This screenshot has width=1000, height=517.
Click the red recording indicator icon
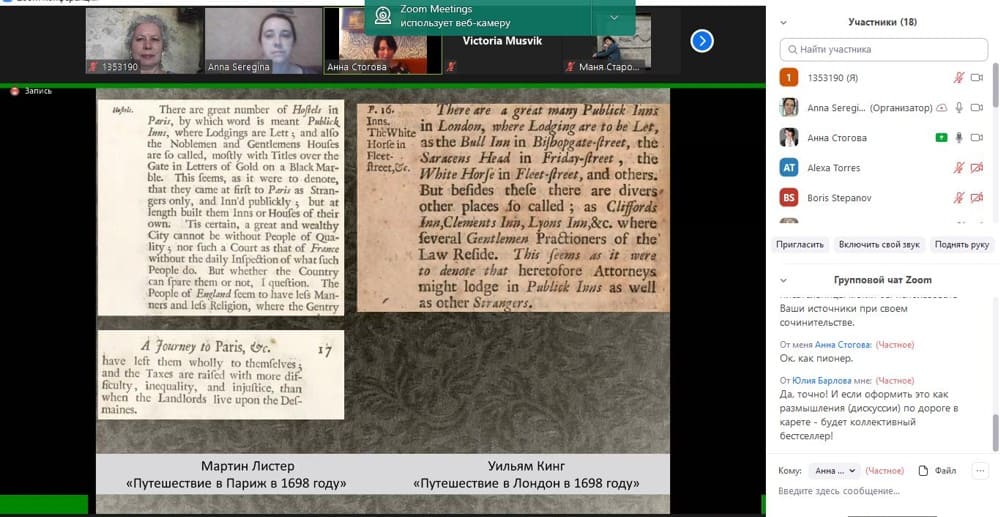[15, 91]
